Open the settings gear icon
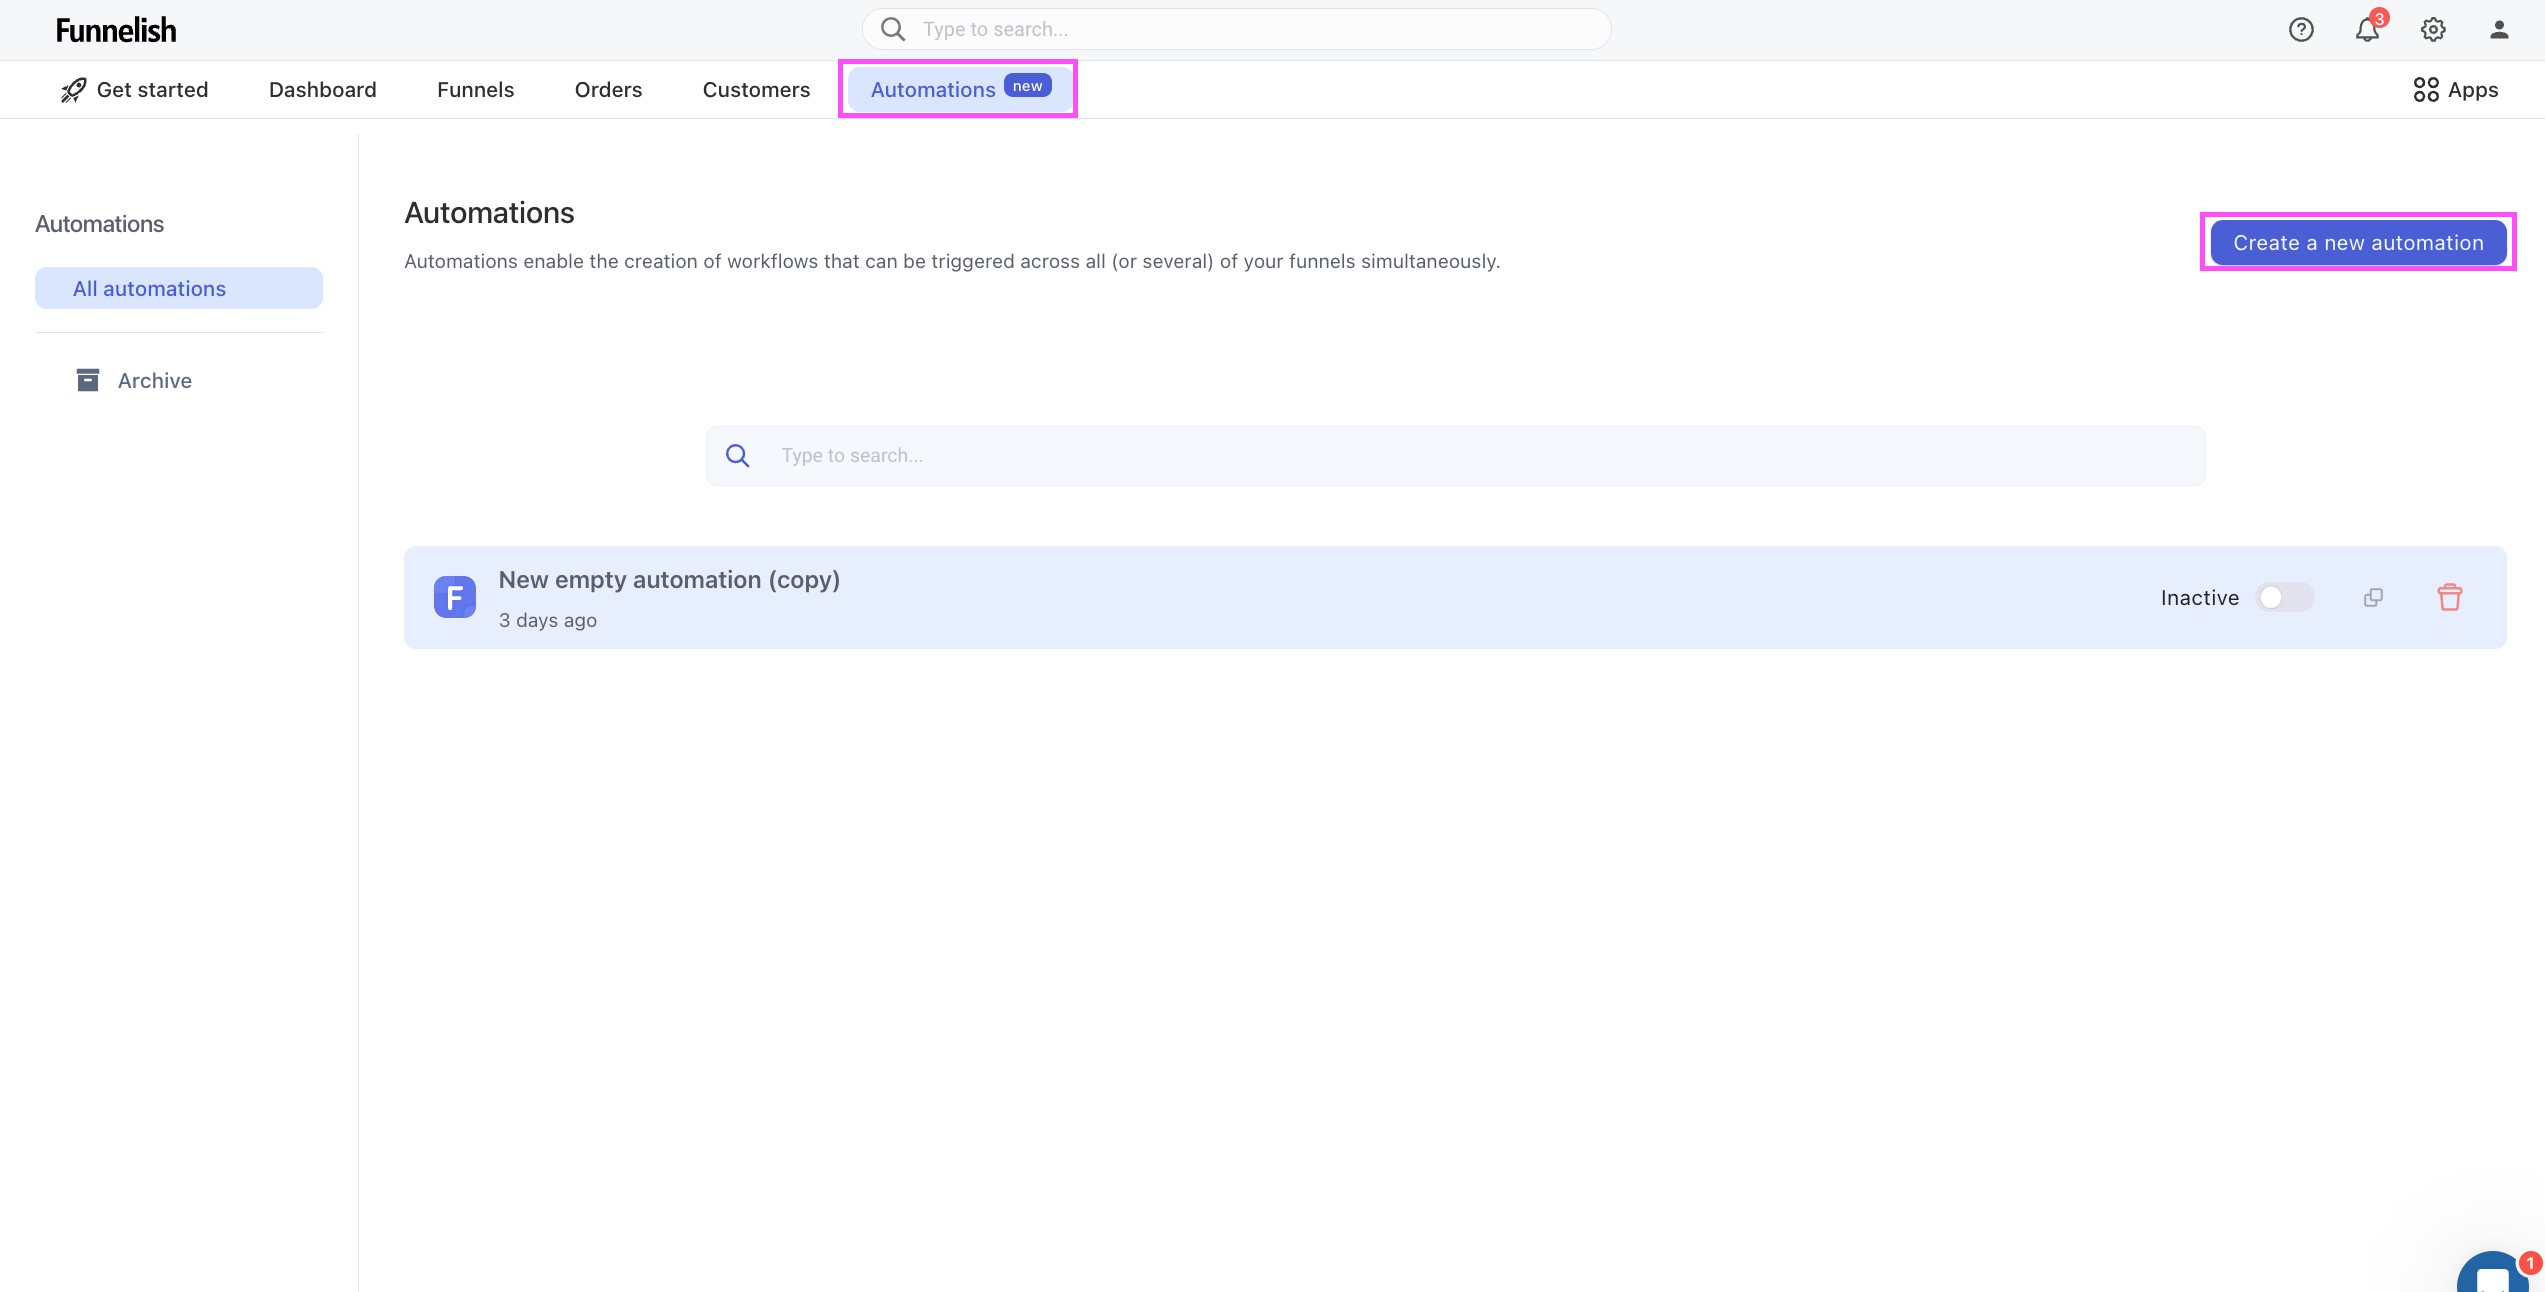Viewport: 2545px width, 1292px height. click(x=2433, y=30)
